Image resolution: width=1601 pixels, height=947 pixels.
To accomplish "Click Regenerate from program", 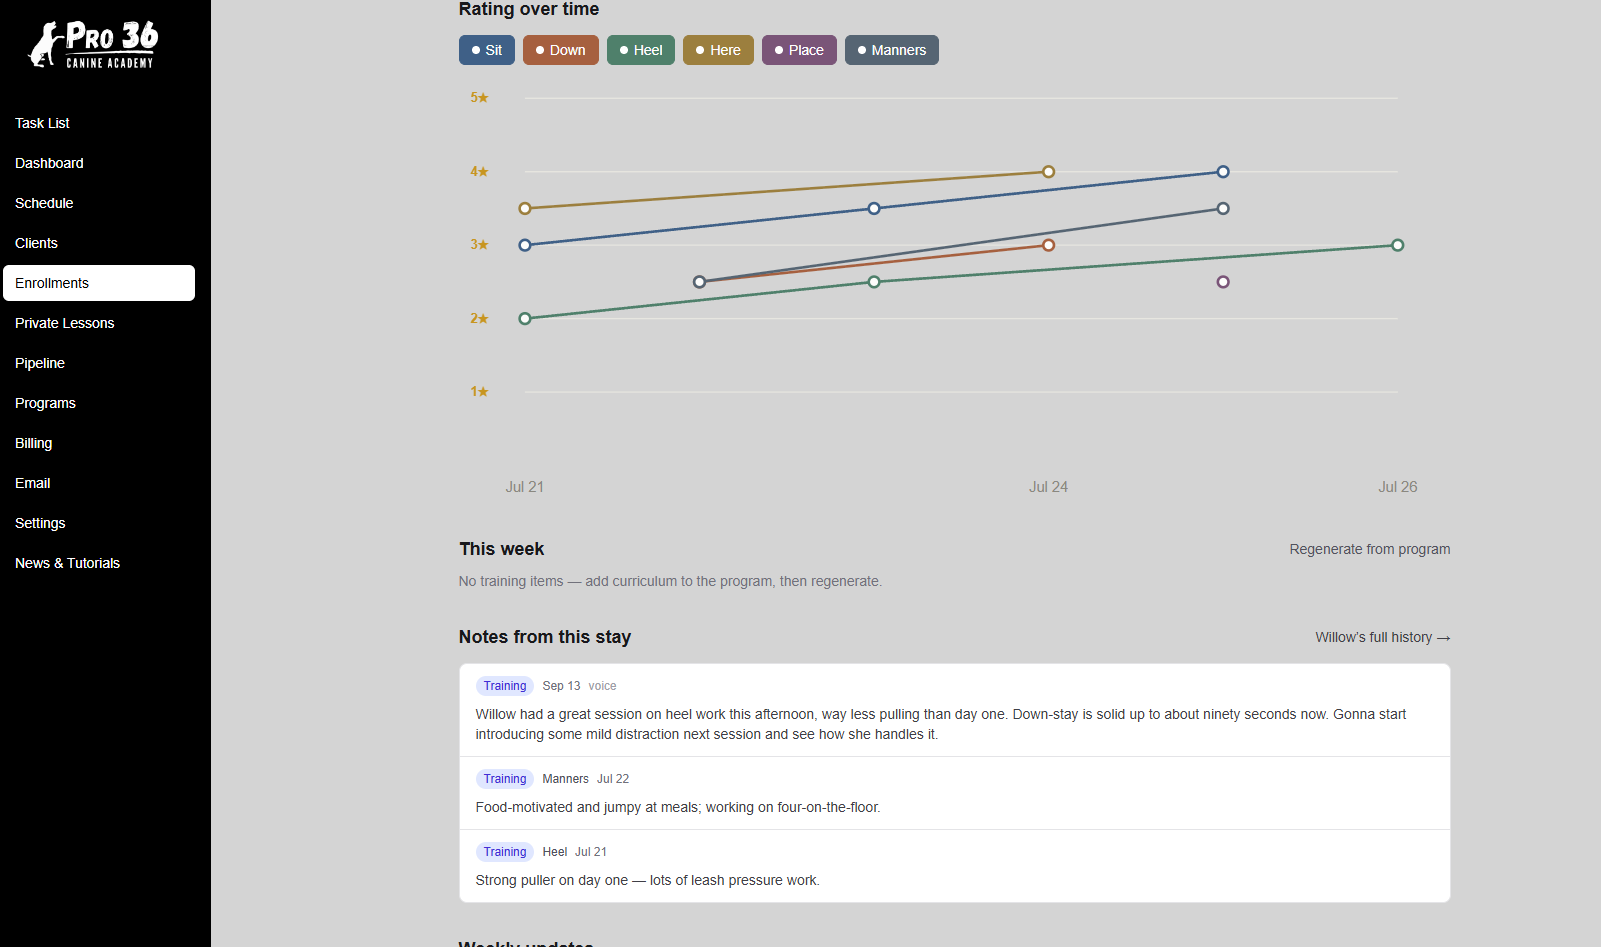I will (1370, 549).
